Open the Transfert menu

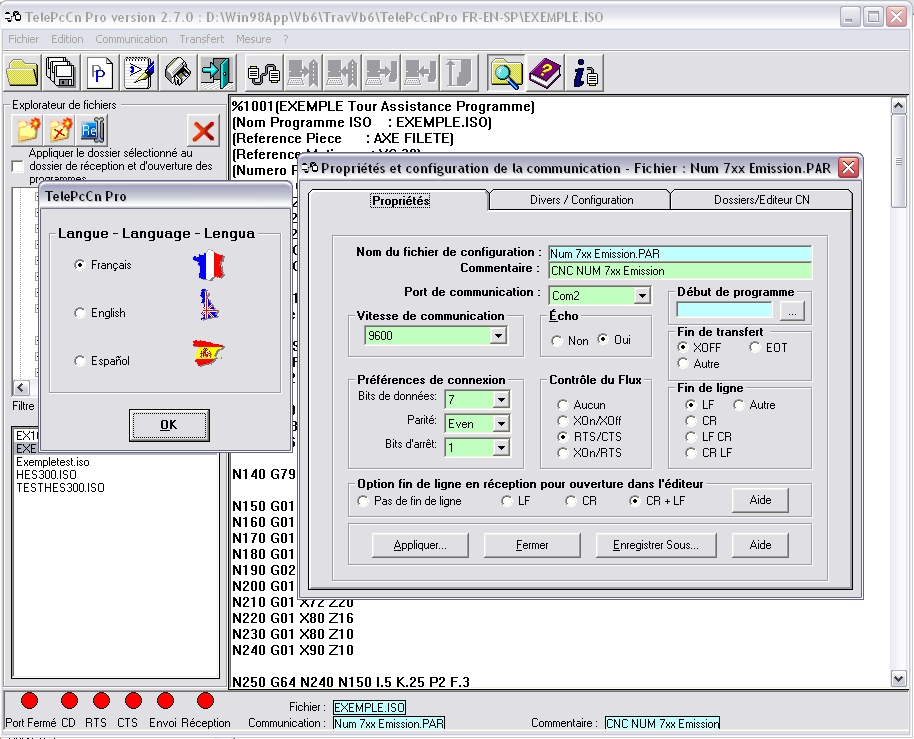202,39
